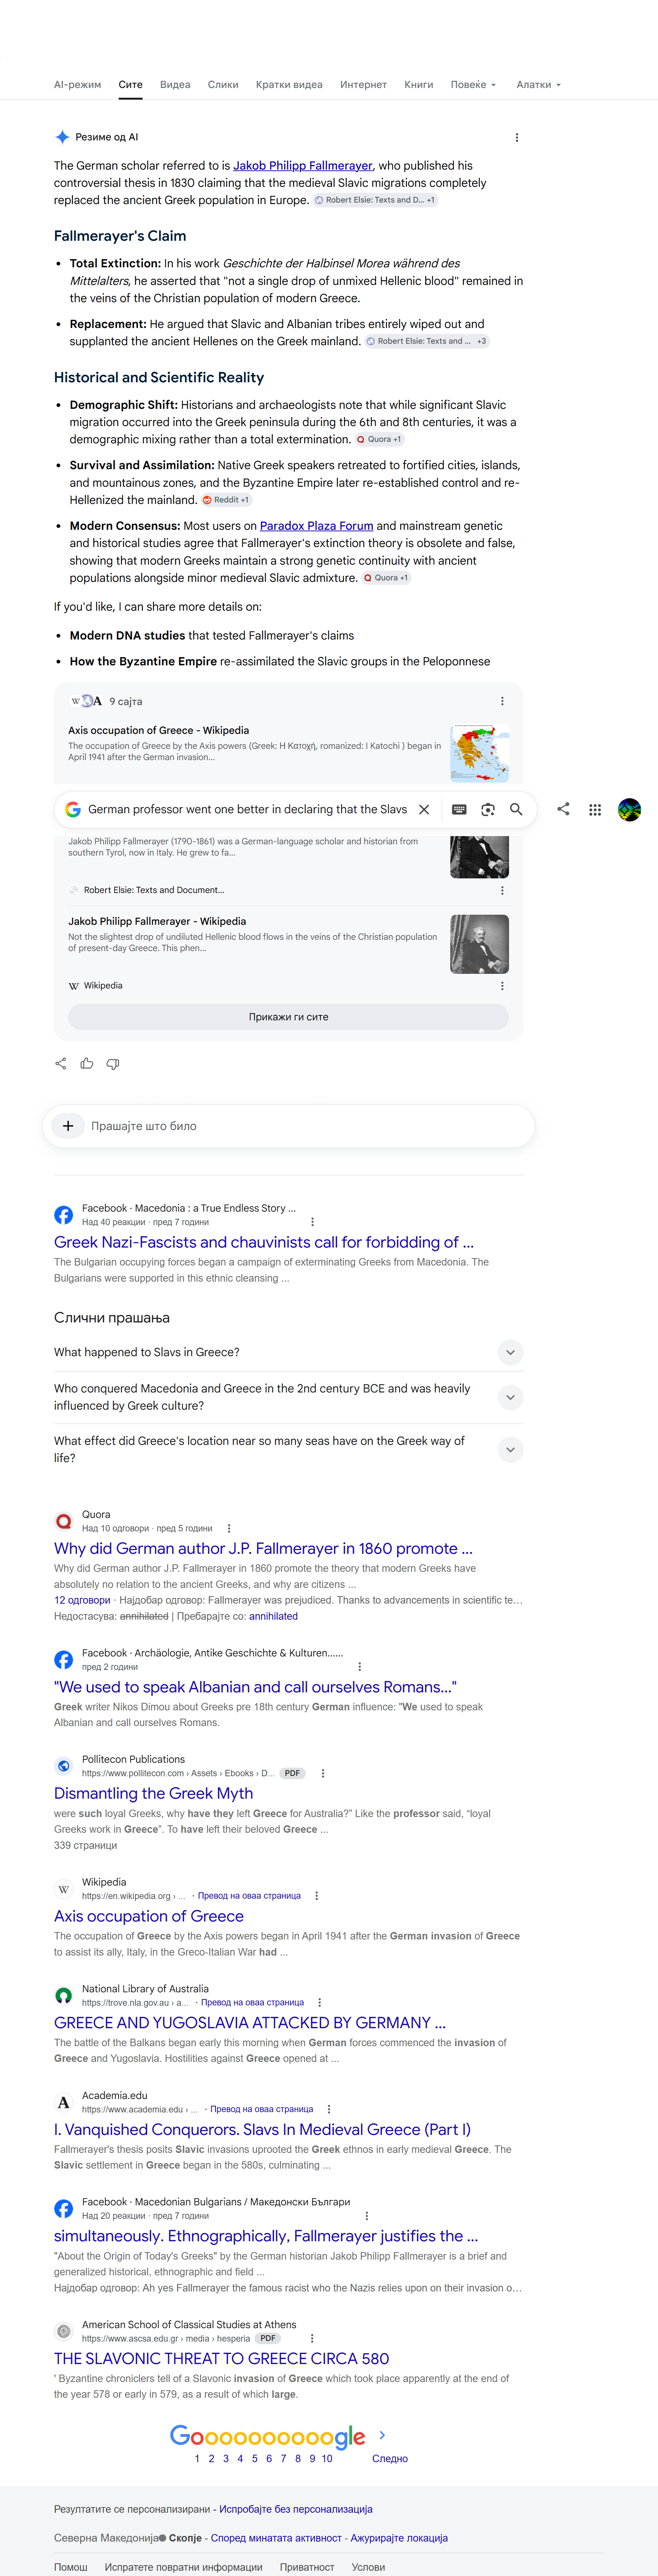
Task: Click the plus icon in the ask box
Action: pos(68,1126)
